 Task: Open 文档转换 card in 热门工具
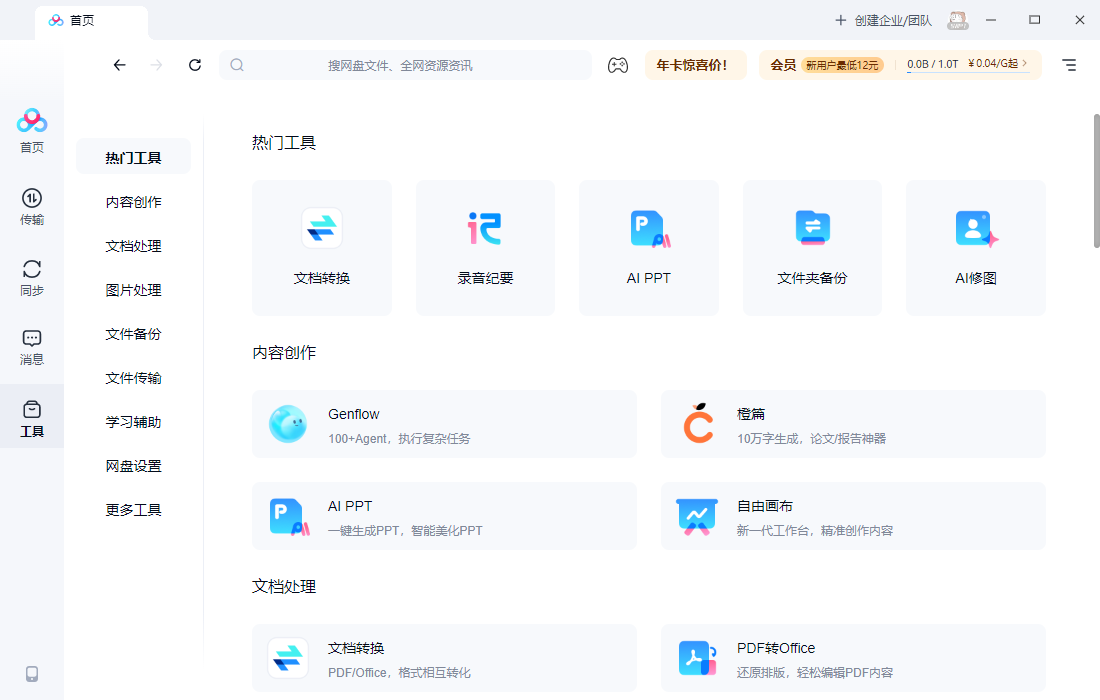322,248
